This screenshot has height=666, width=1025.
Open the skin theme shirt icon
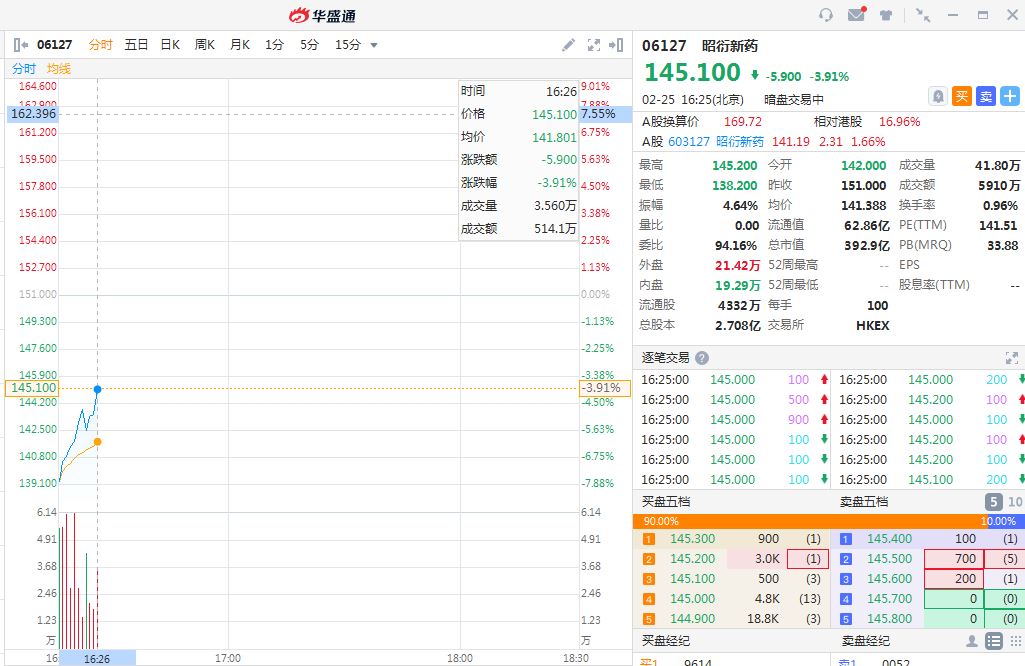point(886,15)
